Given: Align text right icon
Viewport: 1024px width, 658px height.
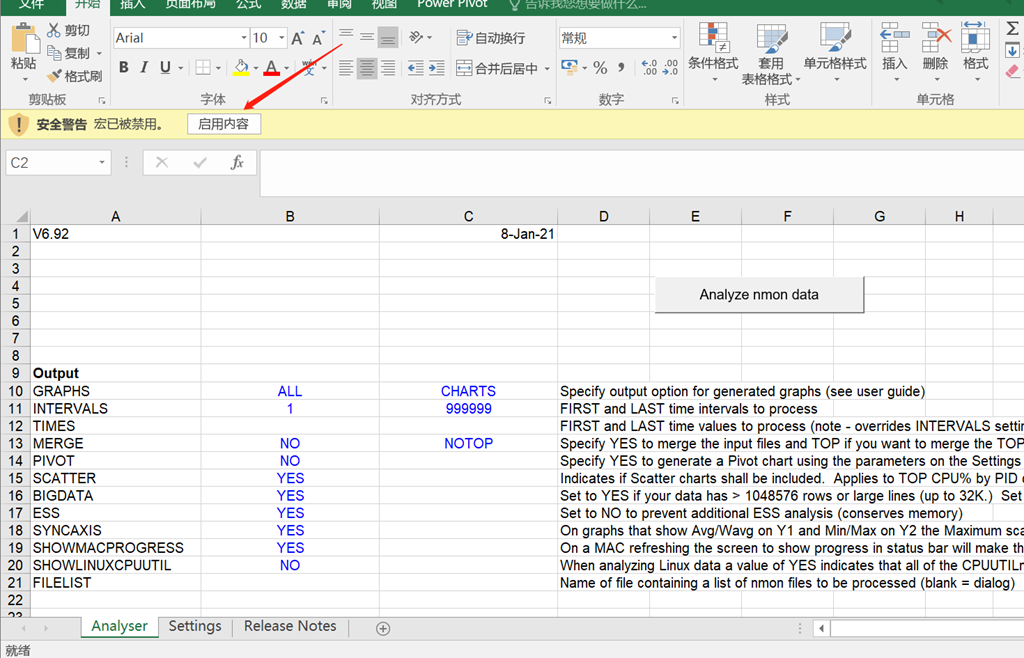Looking at the screenshot, I should (388, 68).
